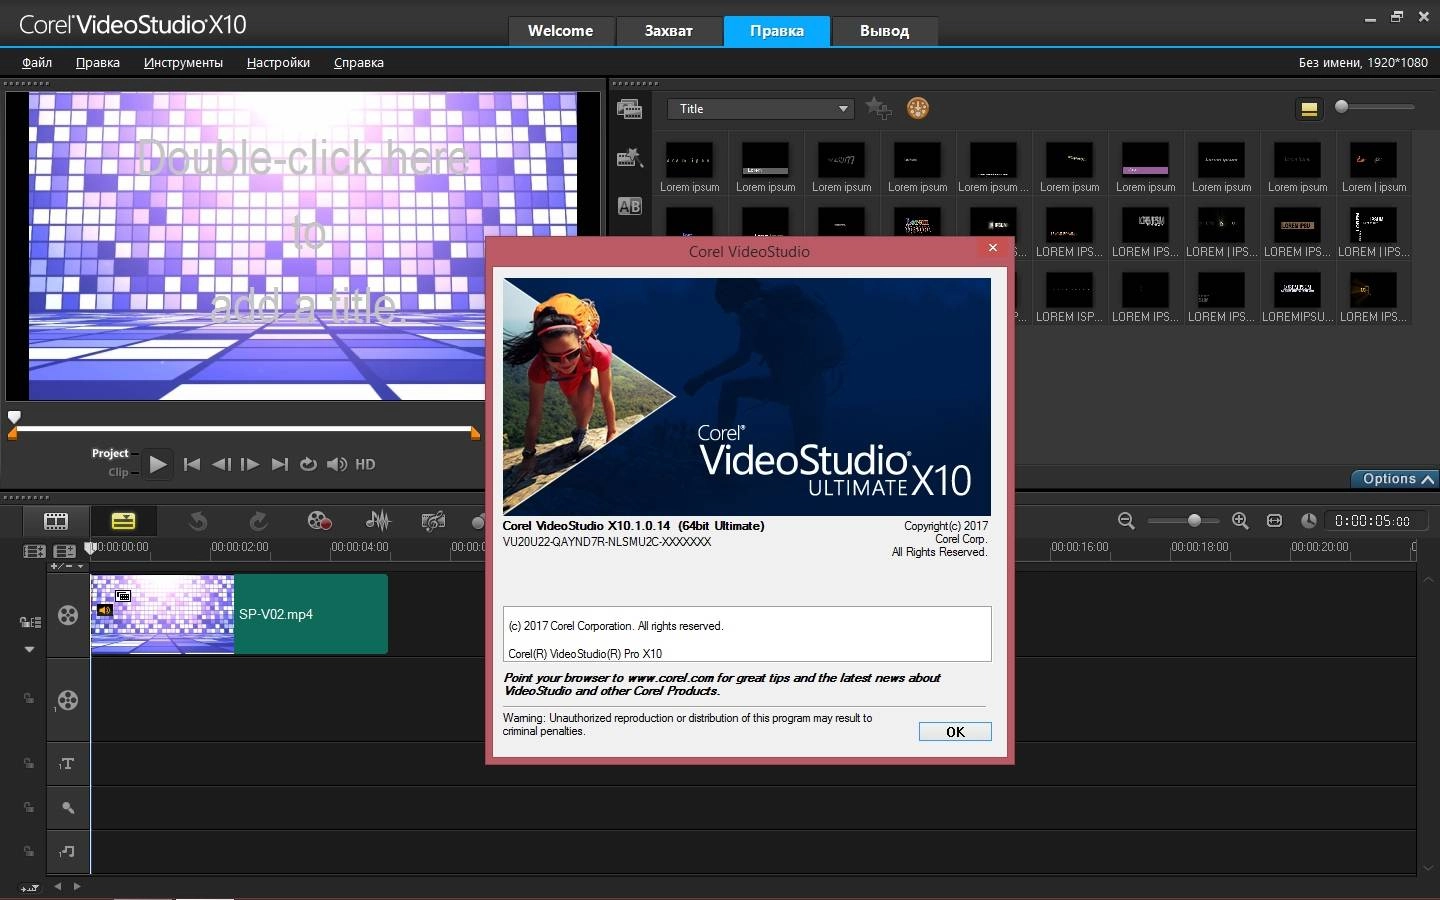Click the preview volume speaker

337,464
